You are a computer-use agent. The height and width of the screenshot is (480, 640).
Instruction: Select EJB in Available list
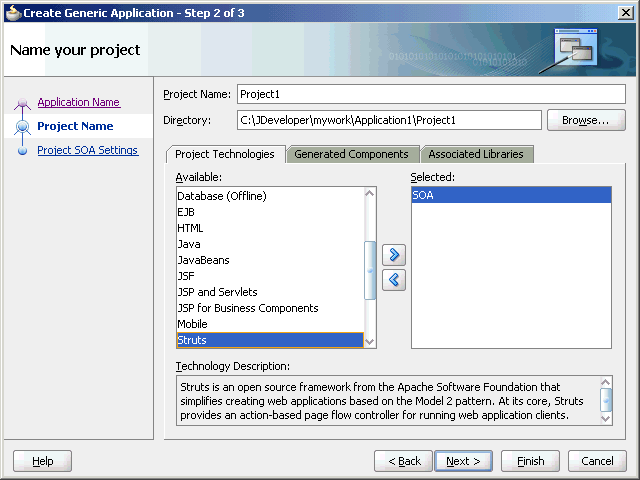(270, 212)
